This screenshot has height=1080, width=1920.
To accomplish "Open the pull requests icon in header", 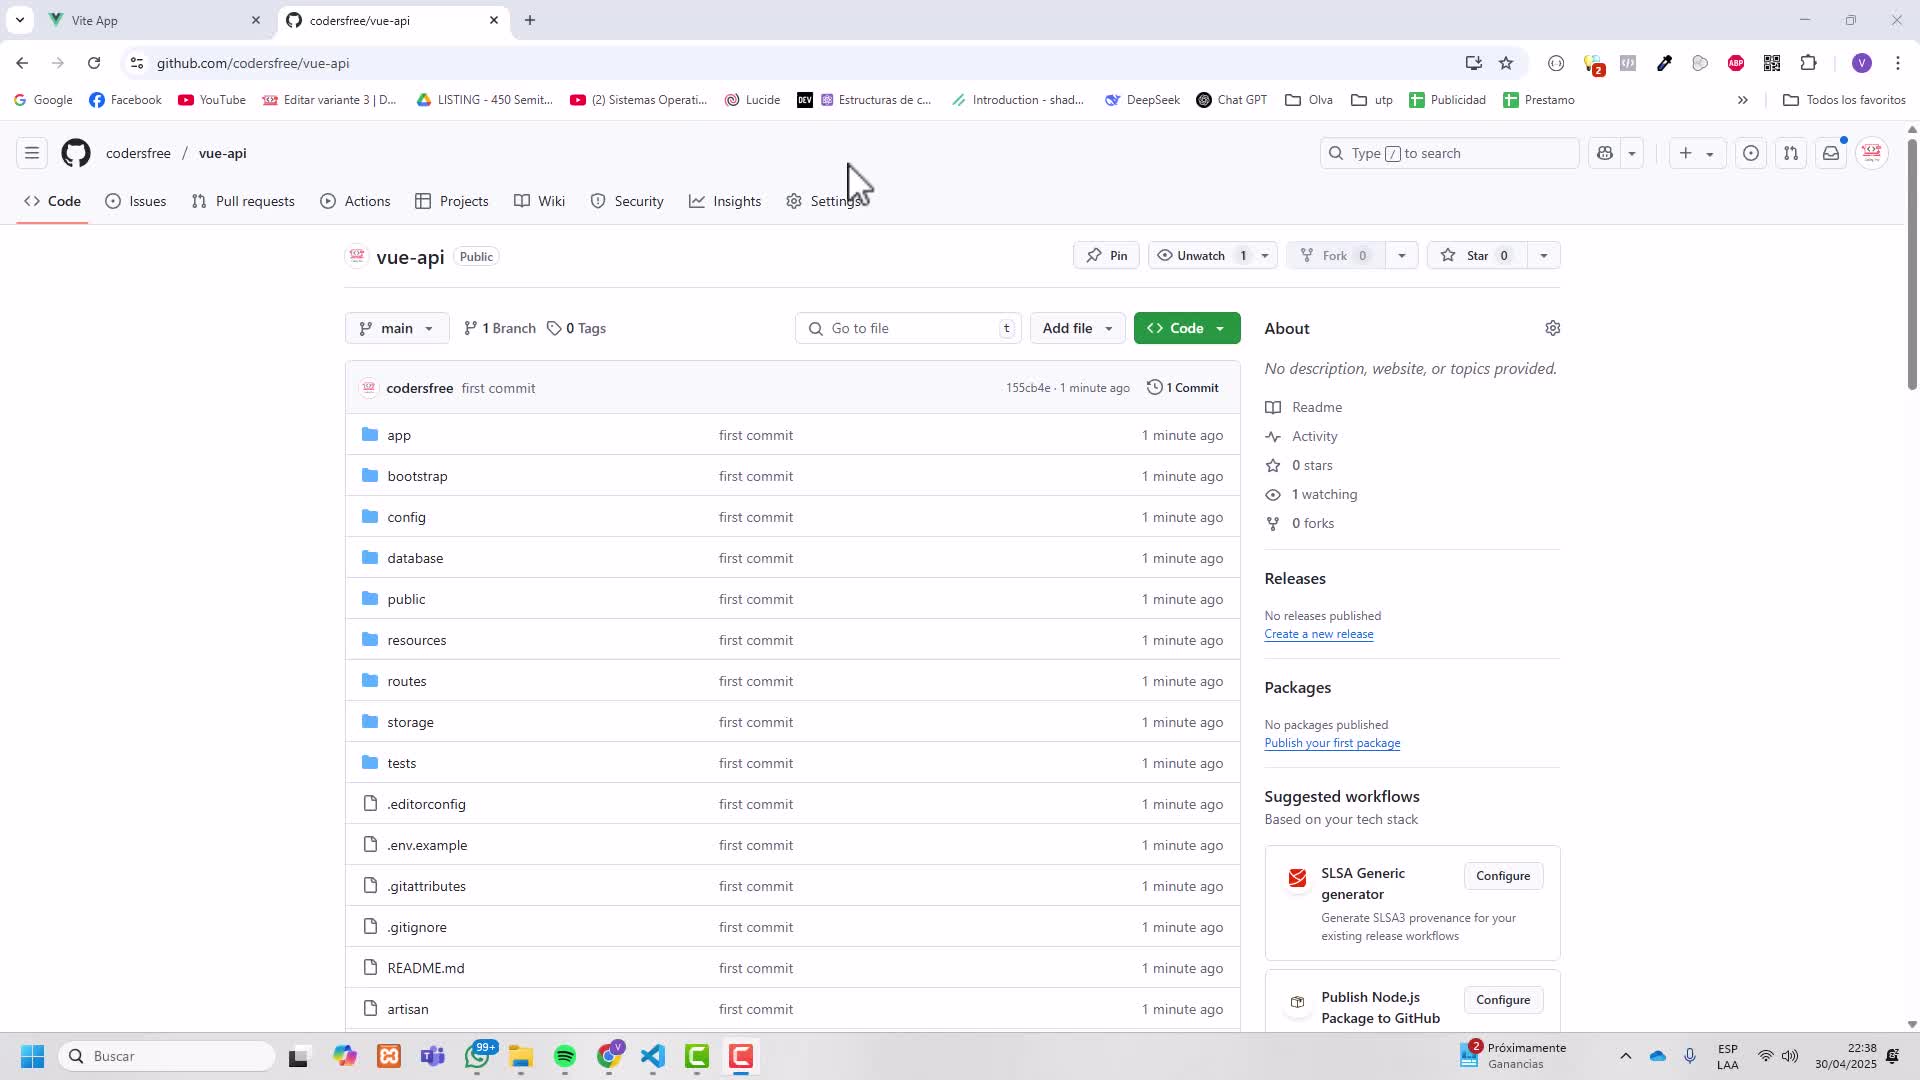I will [x=1790, y=153].
